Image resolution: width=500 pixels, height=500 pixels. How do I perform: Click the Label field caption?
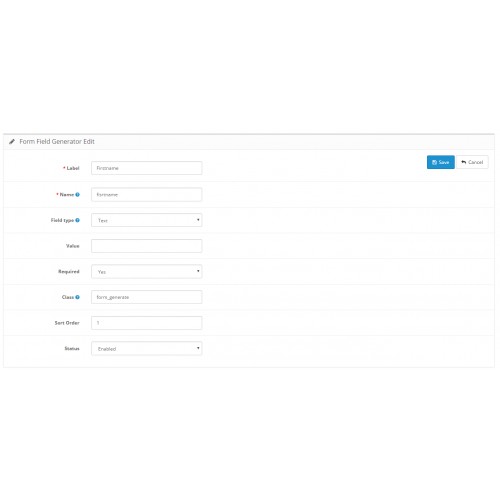73,168
